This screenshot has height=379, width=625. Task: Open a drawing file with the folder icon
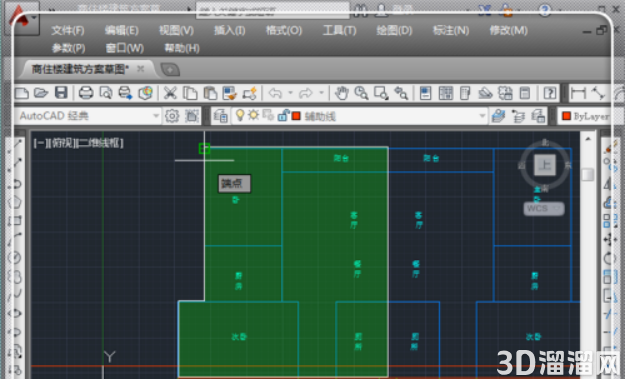pos(41,93)
